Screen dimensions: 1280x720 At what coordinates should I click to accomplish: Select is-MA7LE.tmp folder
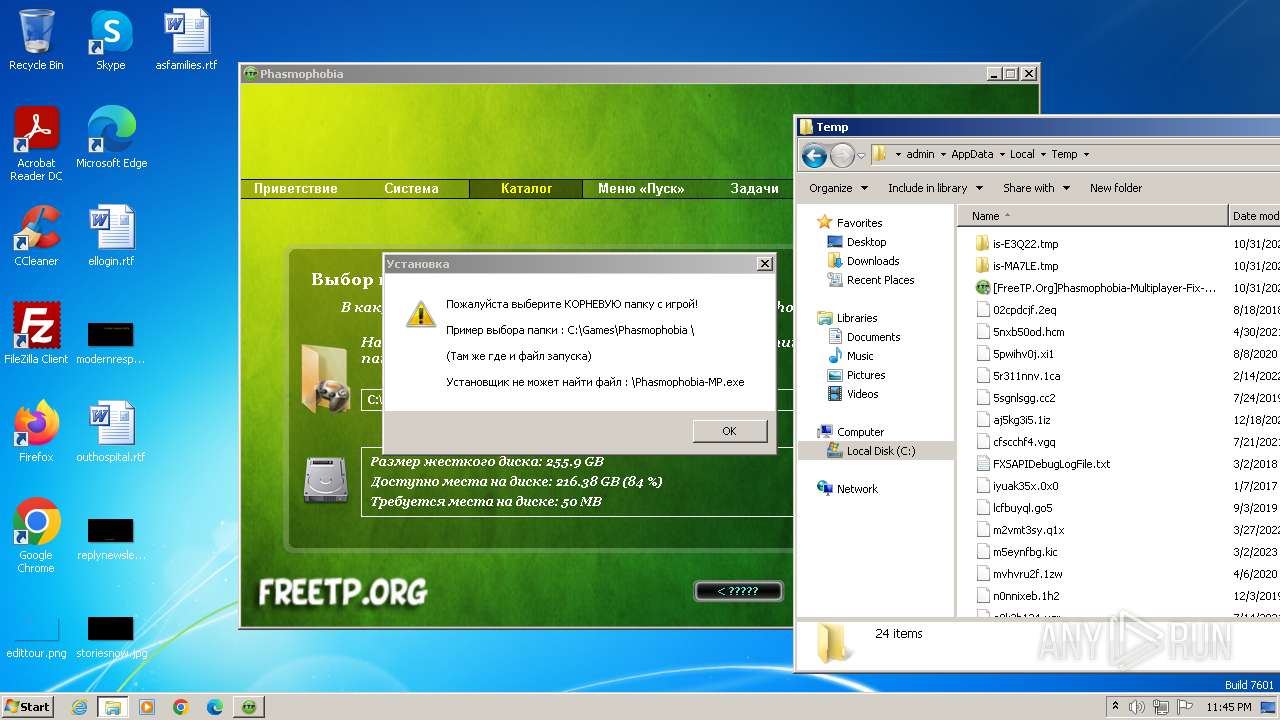[1025, 266]
